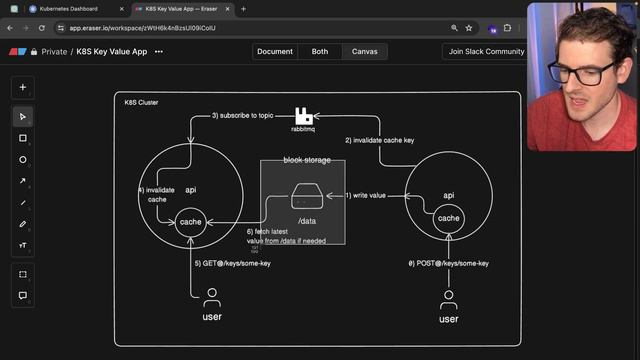Bookmark this page with star icon
This screenshot has width=640, height=360.
pos(469,28)
